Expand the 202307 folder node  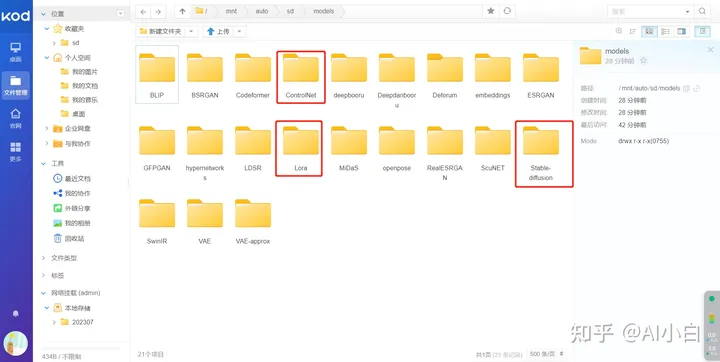click(54, 322)
